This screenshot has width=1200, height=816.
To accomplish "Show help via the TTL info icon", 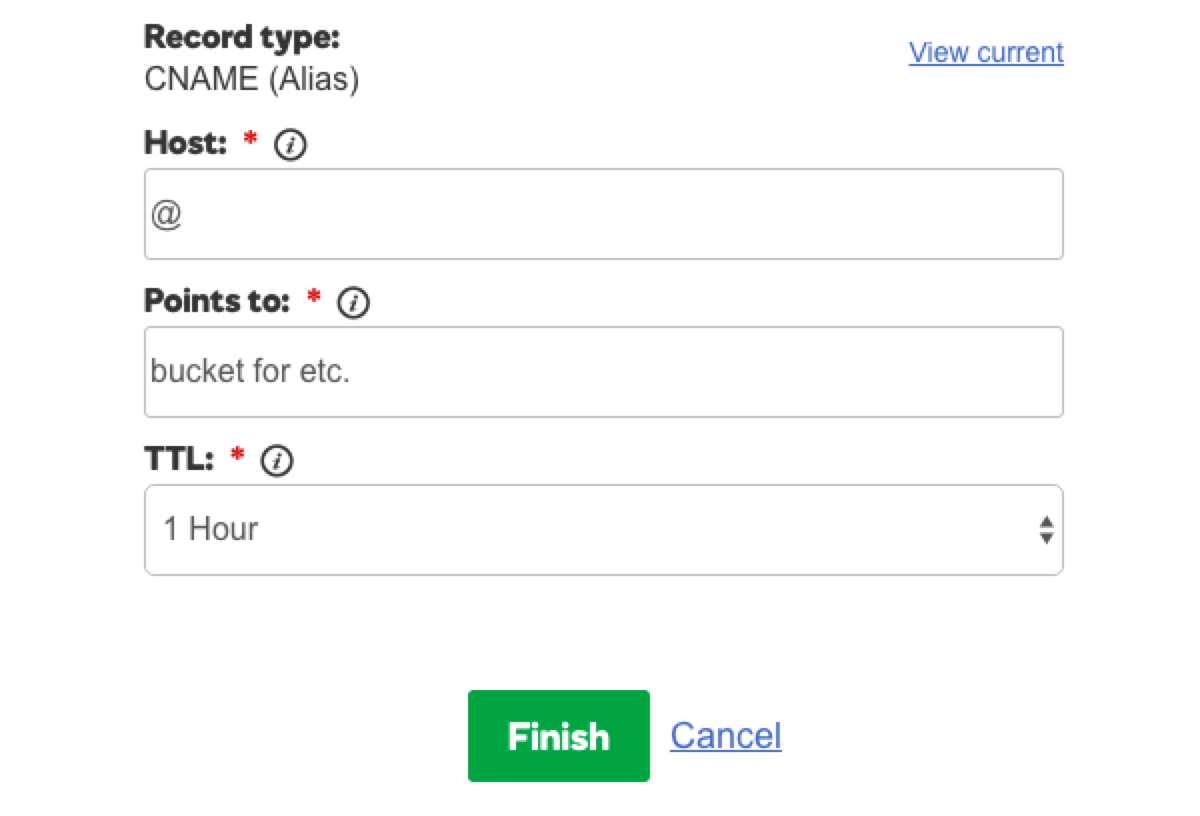I will [277, 461].
